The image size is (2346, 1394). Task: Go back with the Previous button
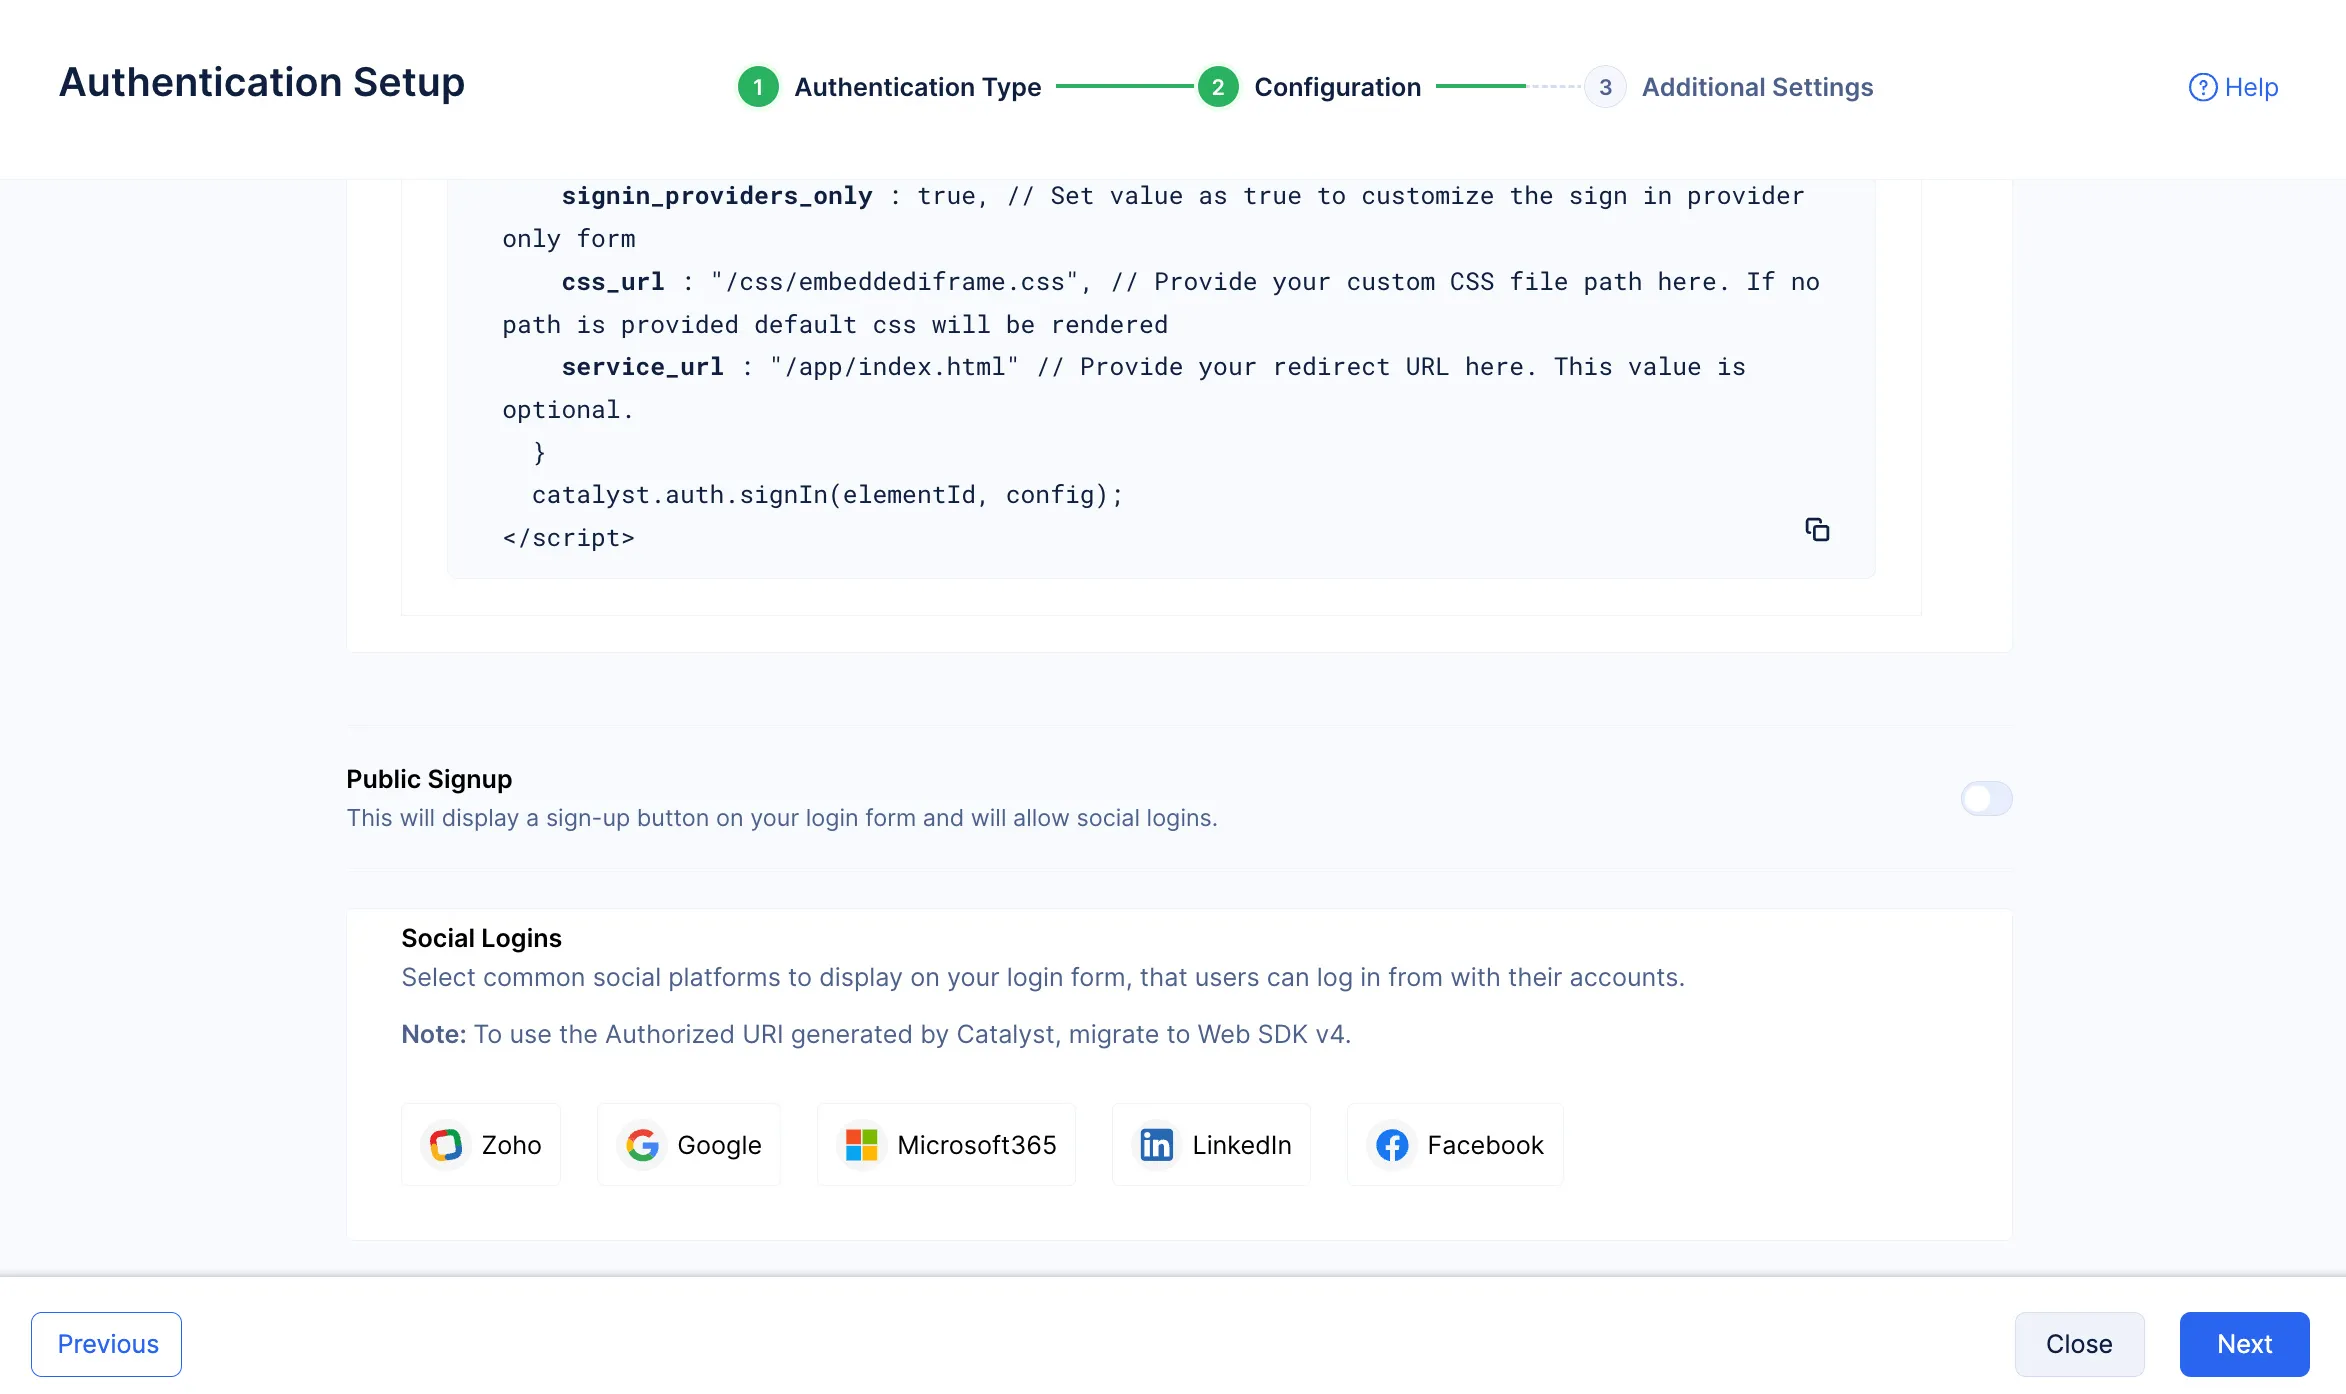[107, 1344]
